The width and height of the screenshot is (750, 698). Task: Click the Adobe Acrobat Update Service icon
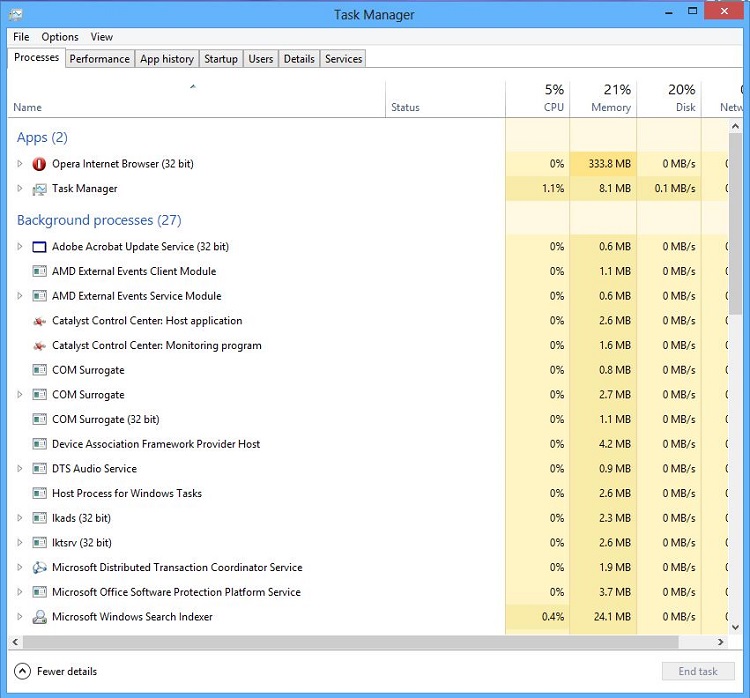(39, 247)
